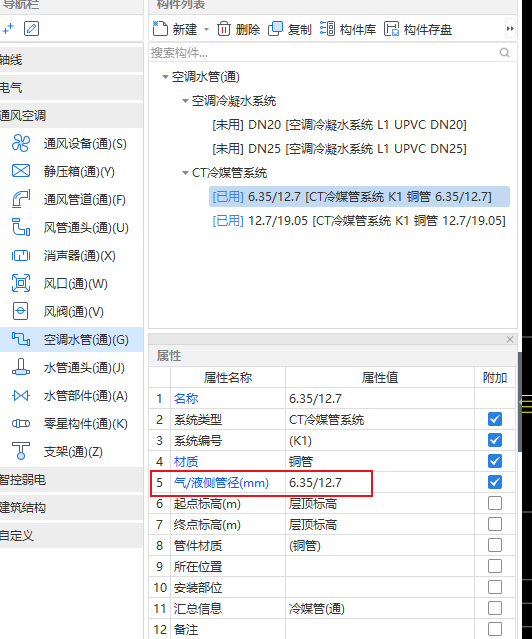Select the 风口(通)(W) icon
Viewport: 532px width, 639px height.
pyautogui.click(x=21, y=283)
